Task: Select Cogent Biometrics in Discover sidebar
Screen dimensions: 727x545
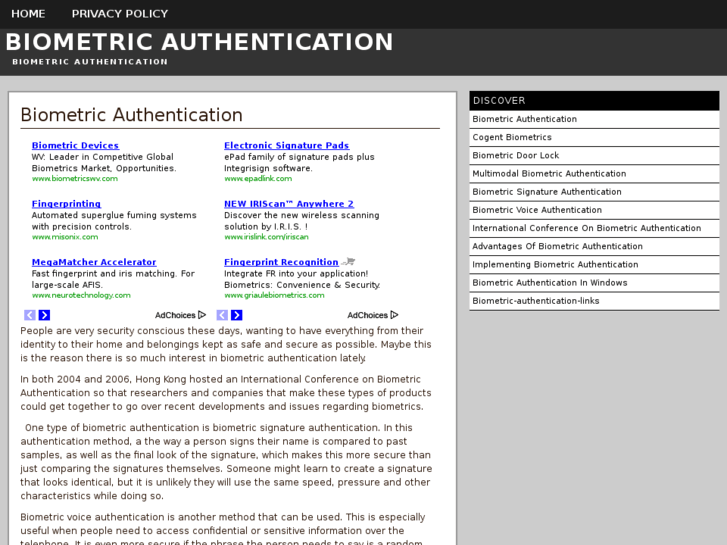Action: coord(594,137)
